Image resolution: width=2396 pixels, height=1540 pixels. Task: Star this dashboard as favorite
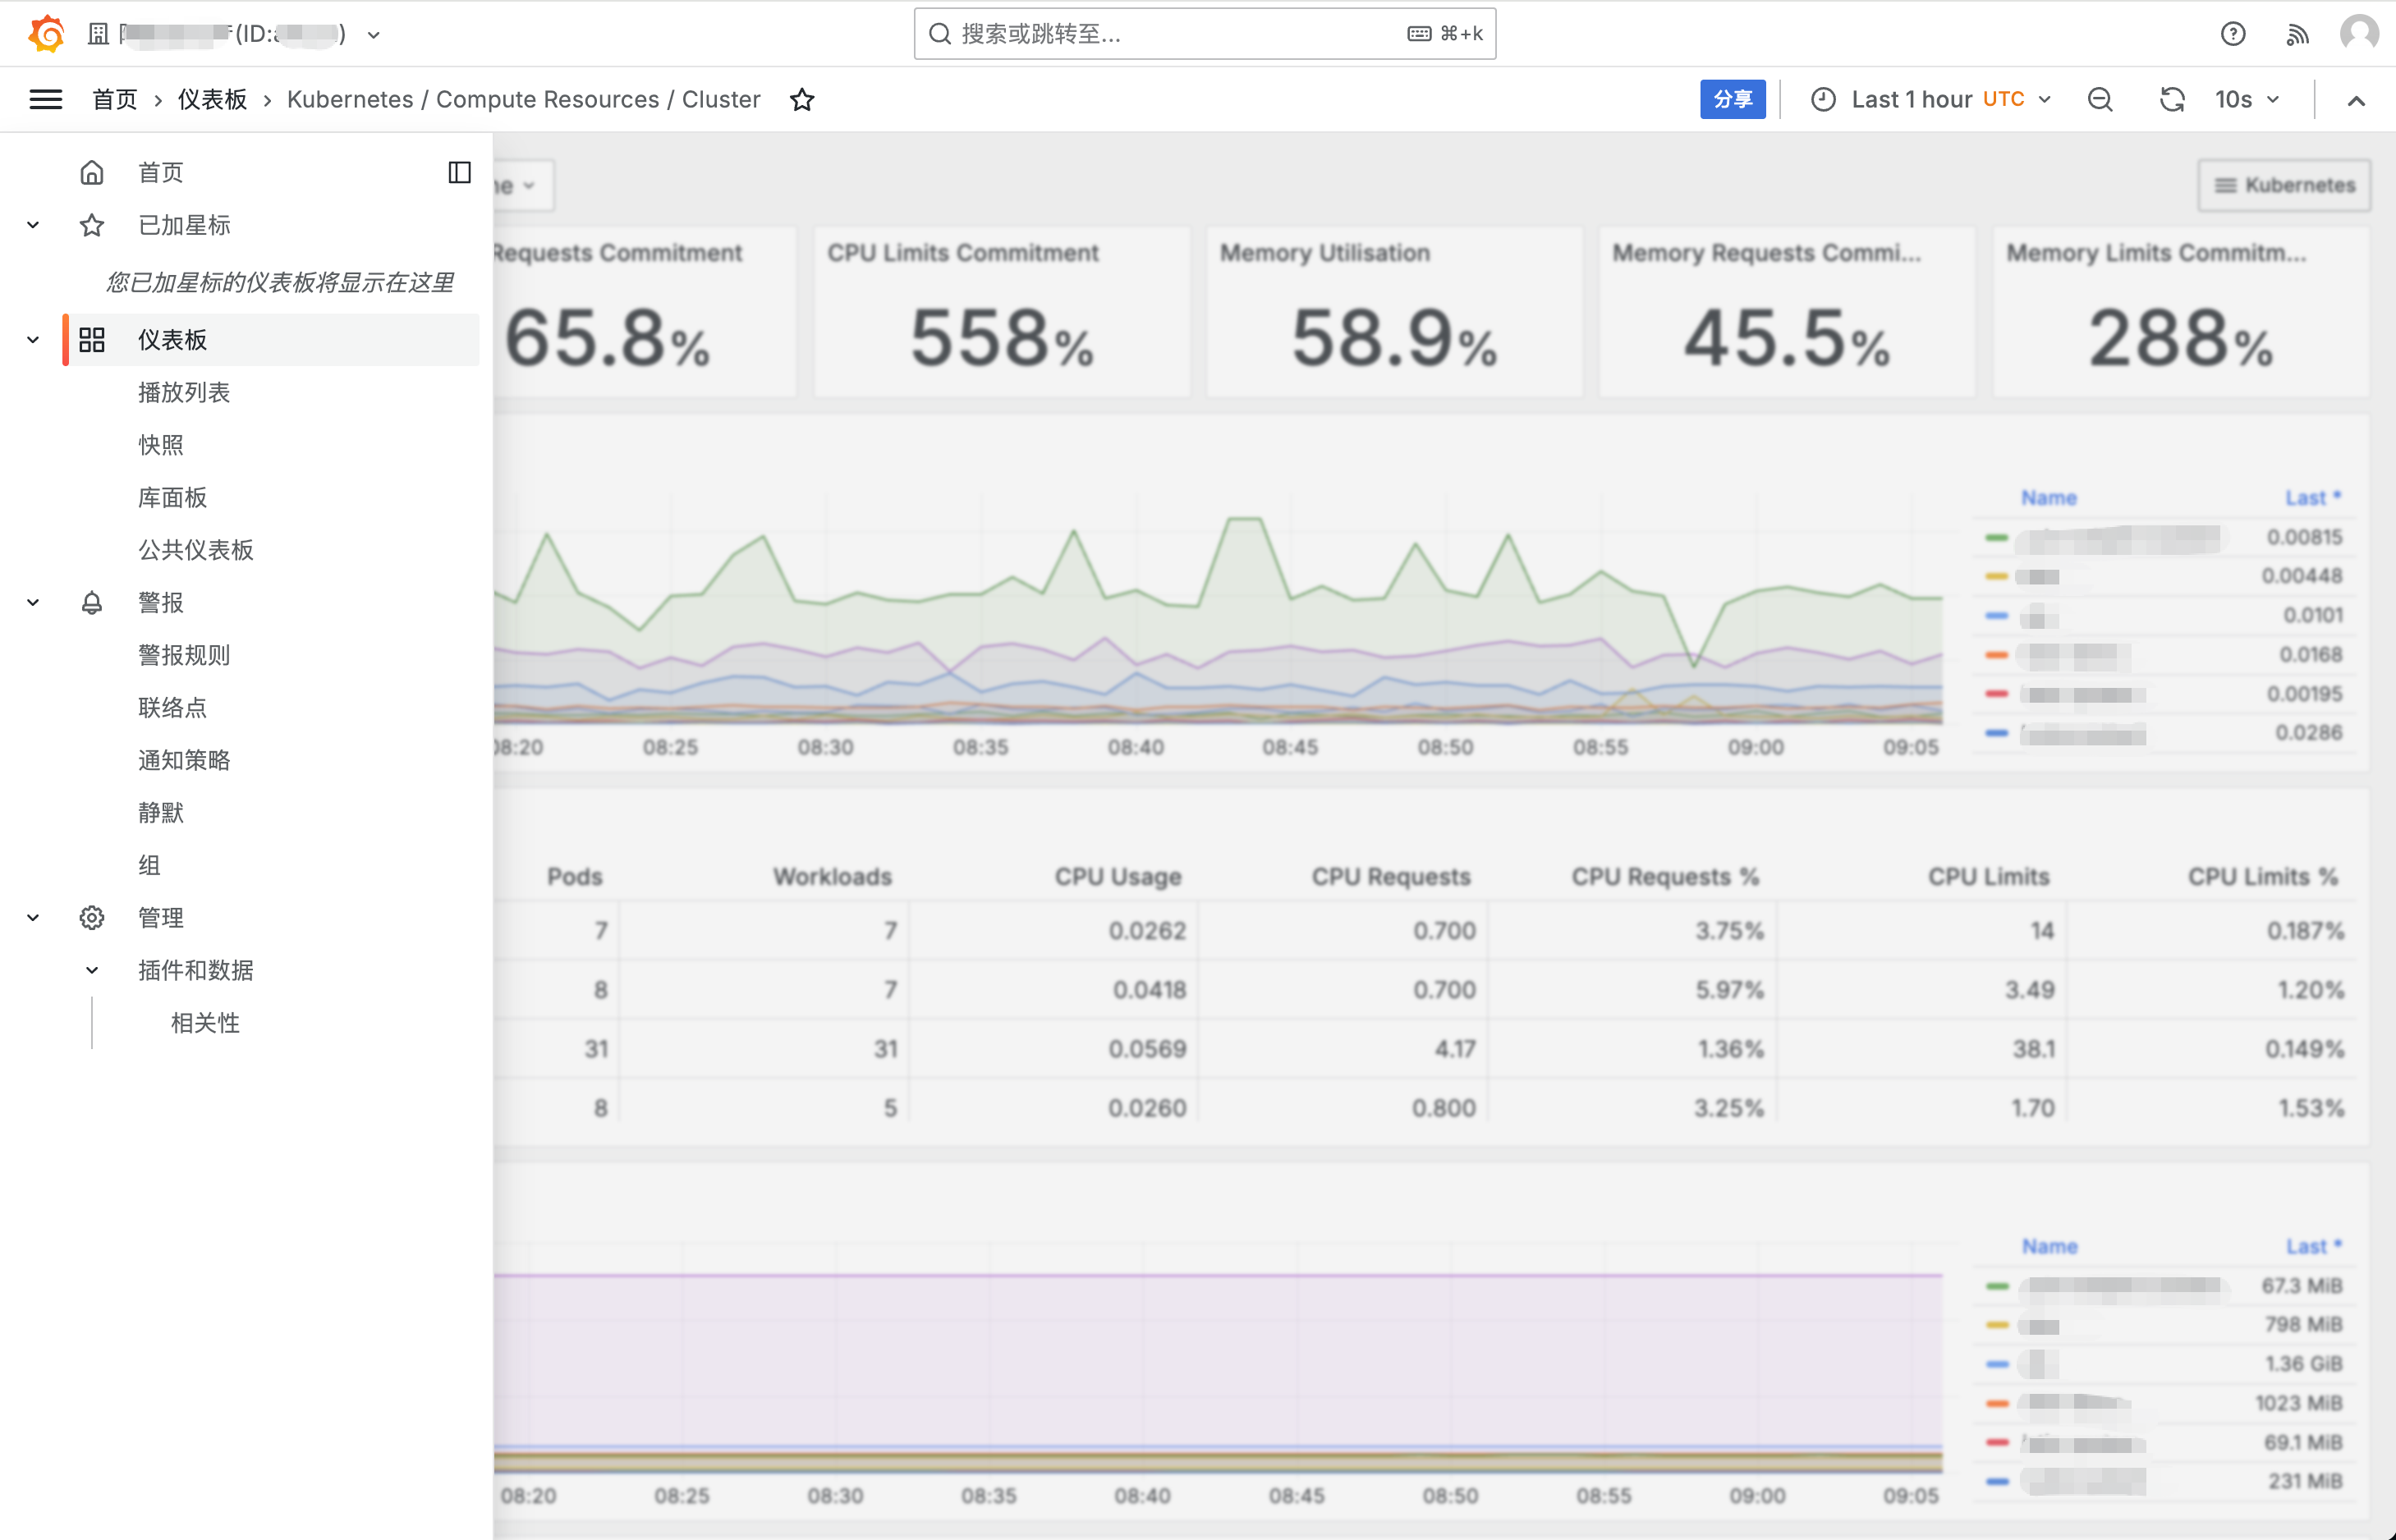coord(802,100)
